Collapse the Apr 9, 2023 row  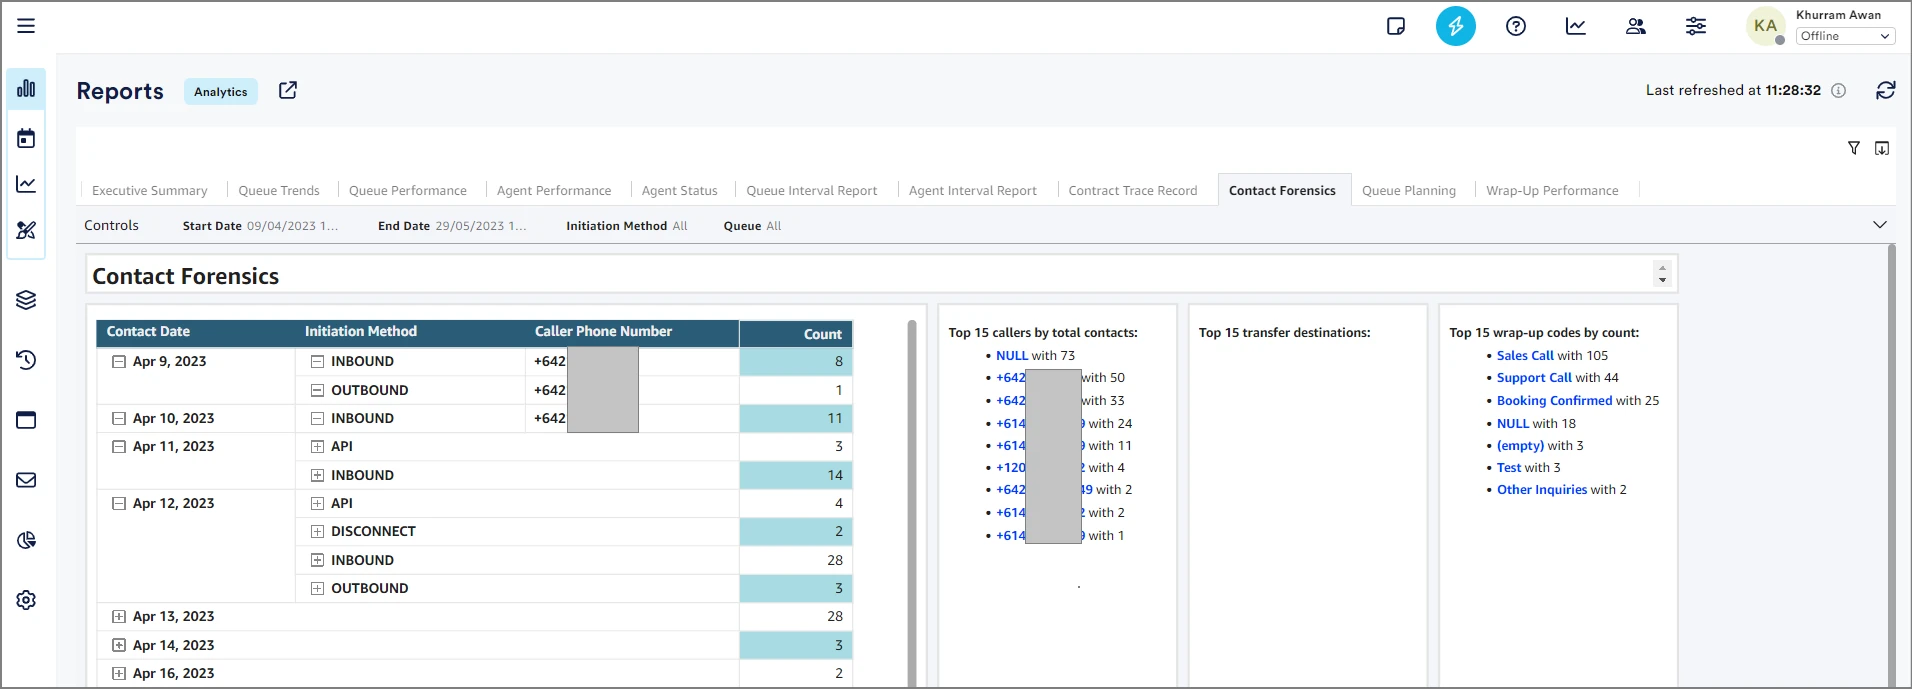(x=119, y=362)
